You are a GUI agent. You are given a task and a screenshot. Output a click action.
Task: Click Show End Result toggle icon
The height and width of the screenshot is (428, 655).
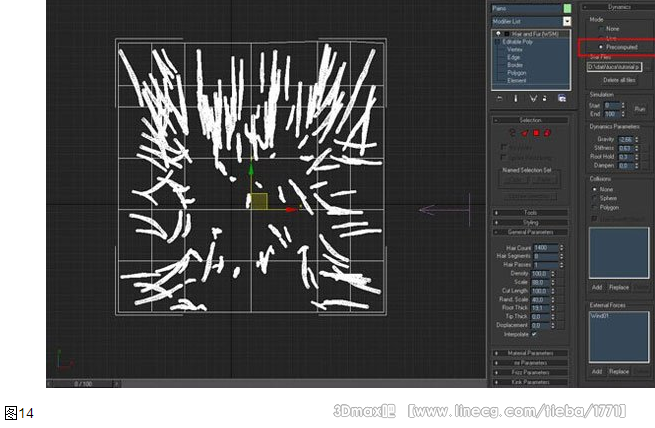pos(516,98)
